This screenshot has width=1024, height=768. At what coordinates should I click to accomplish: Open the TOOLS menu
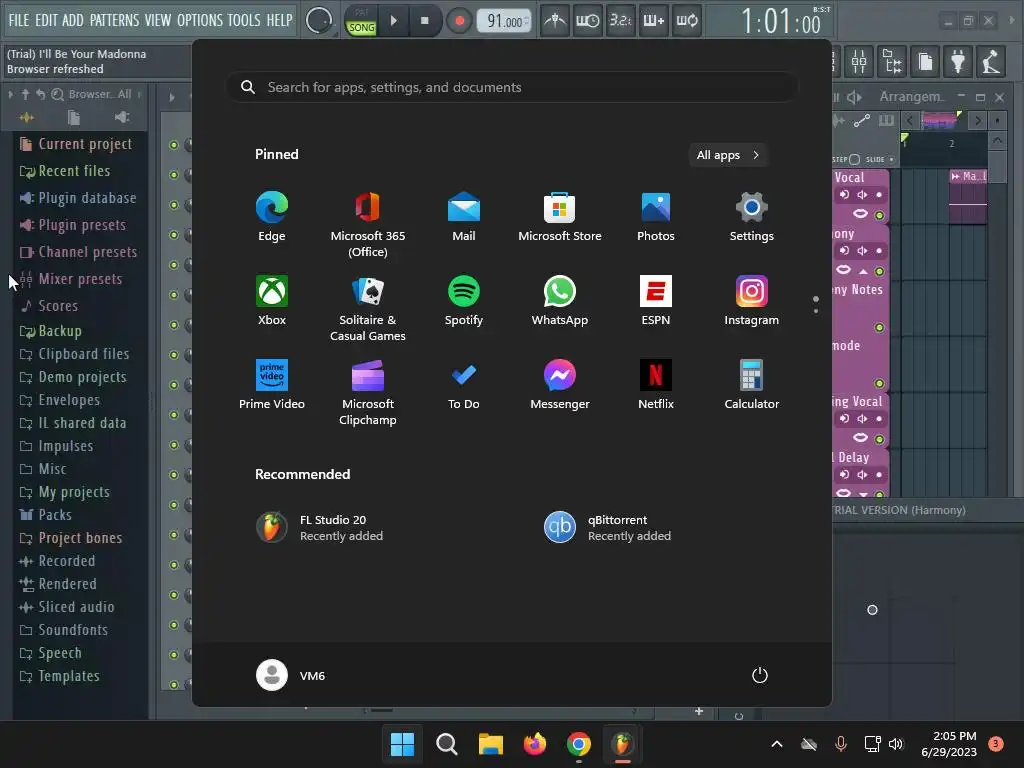point(244,20)
